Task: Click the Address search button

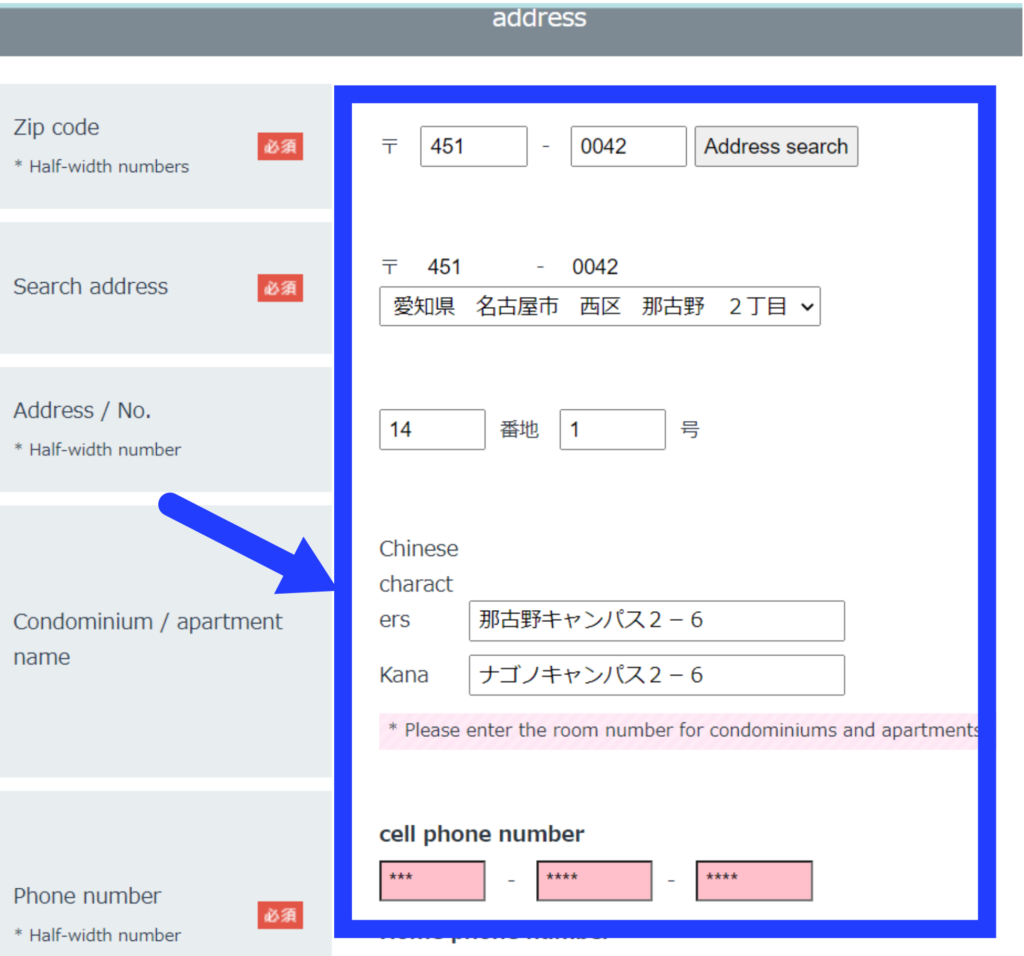Action: [776, 146]
